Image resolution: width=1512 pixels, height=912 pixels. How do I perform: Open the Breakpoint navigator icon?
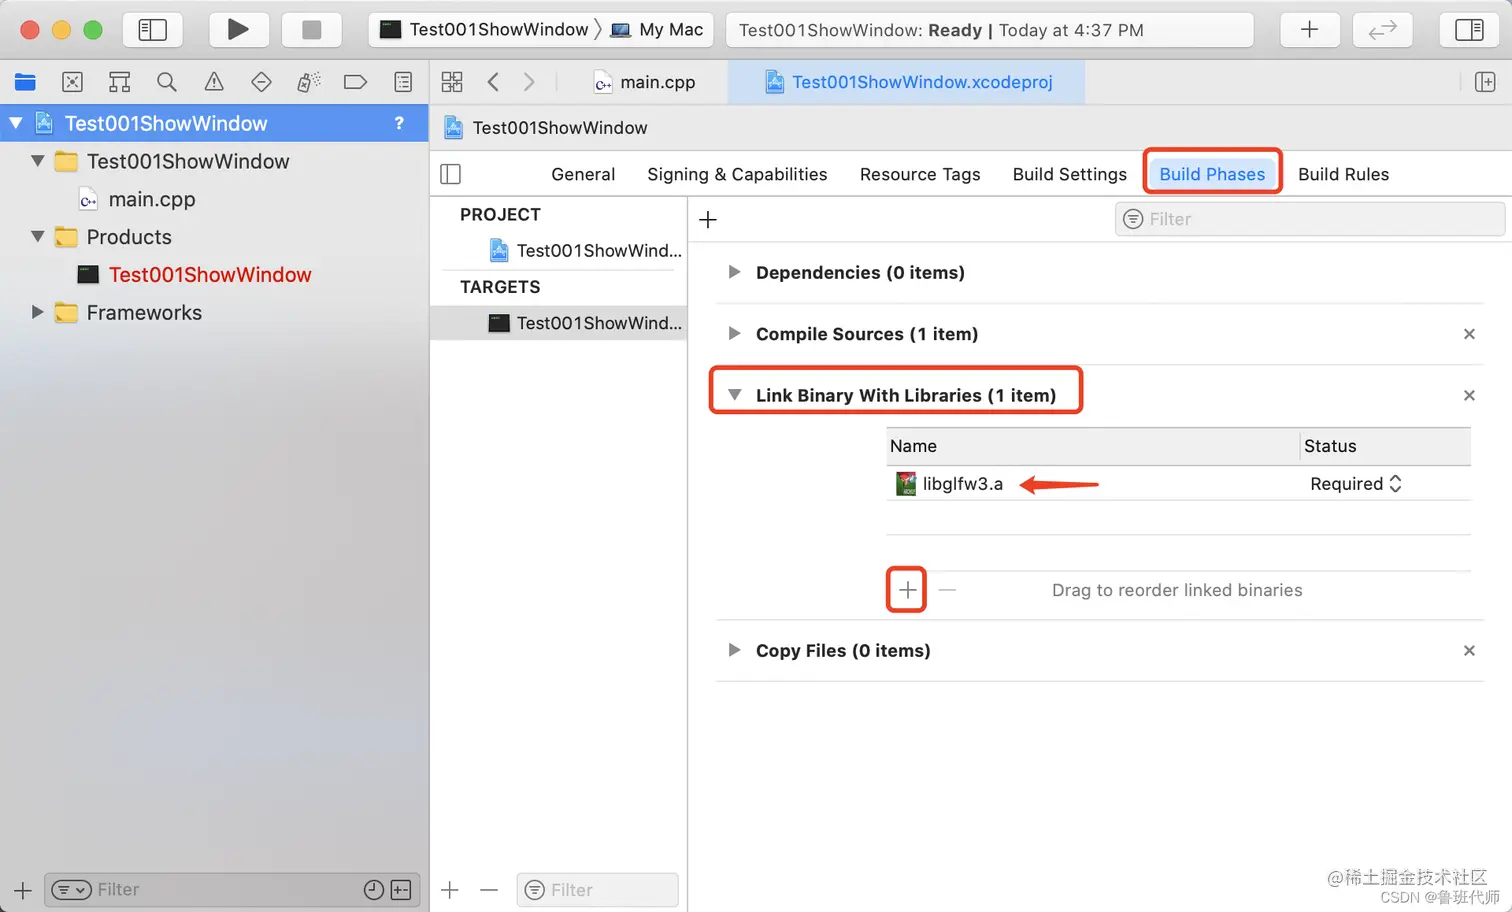tap(355, 82)
